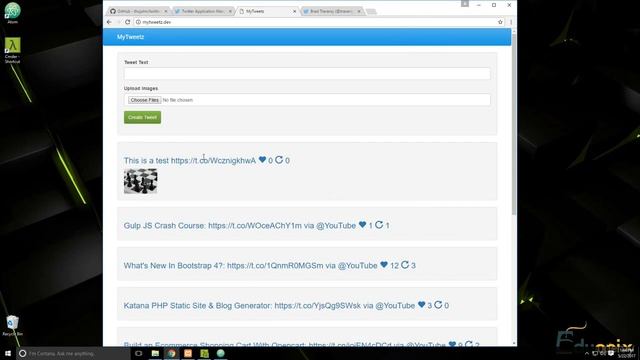Open the orange app icon in the taskbar
This screenshot has width=640, height=360.
tap(188, 353)
